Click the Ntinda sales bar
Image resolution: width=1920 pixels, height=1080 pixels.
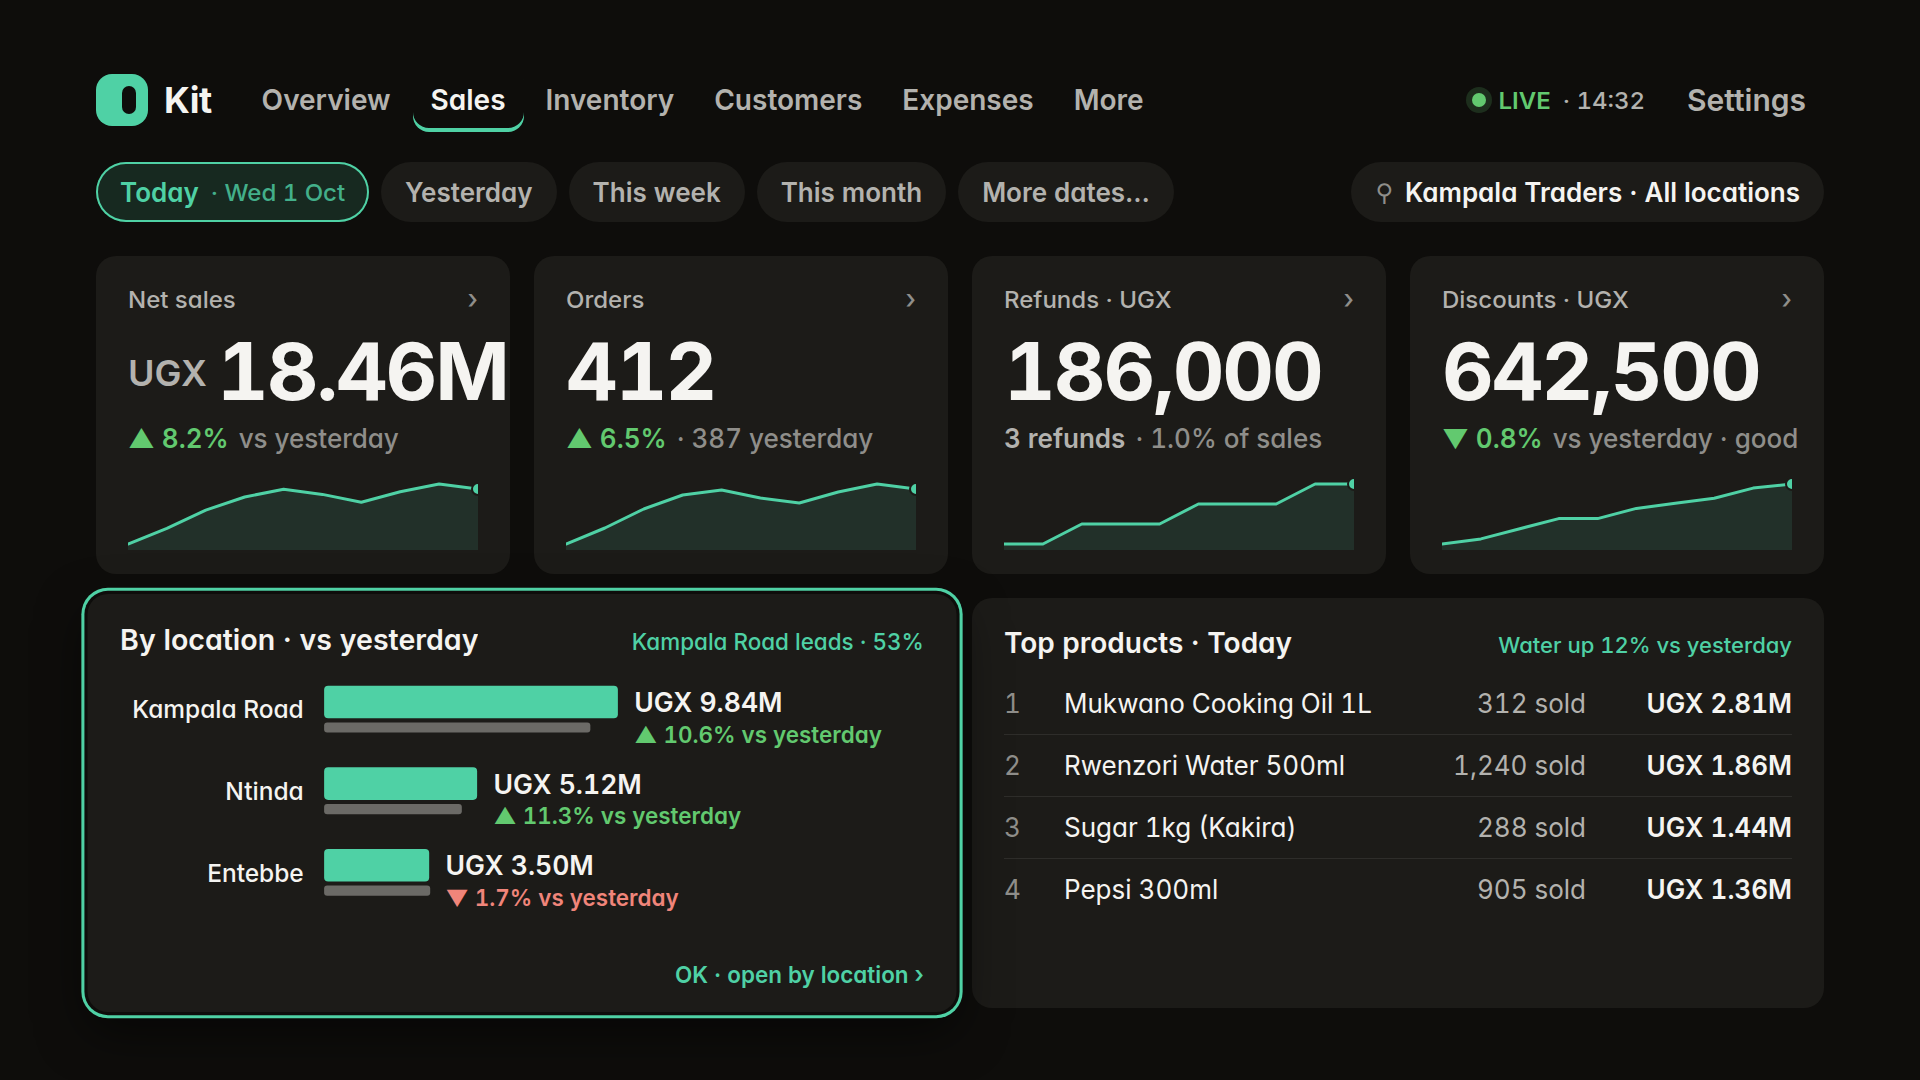(400, 783)
